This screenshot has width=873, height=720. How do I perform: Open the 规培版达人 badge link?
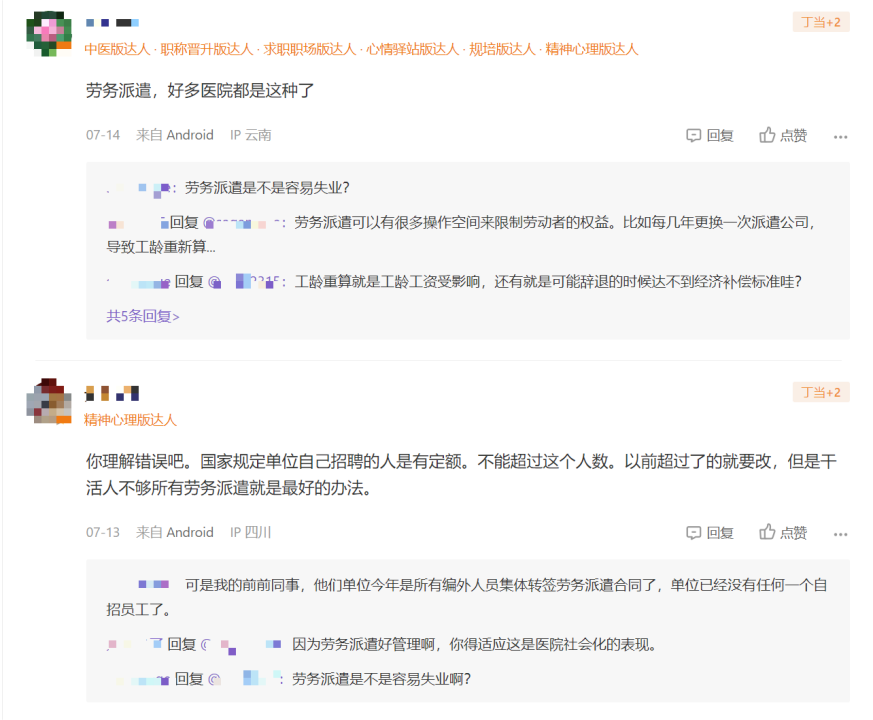coord(502,49)
